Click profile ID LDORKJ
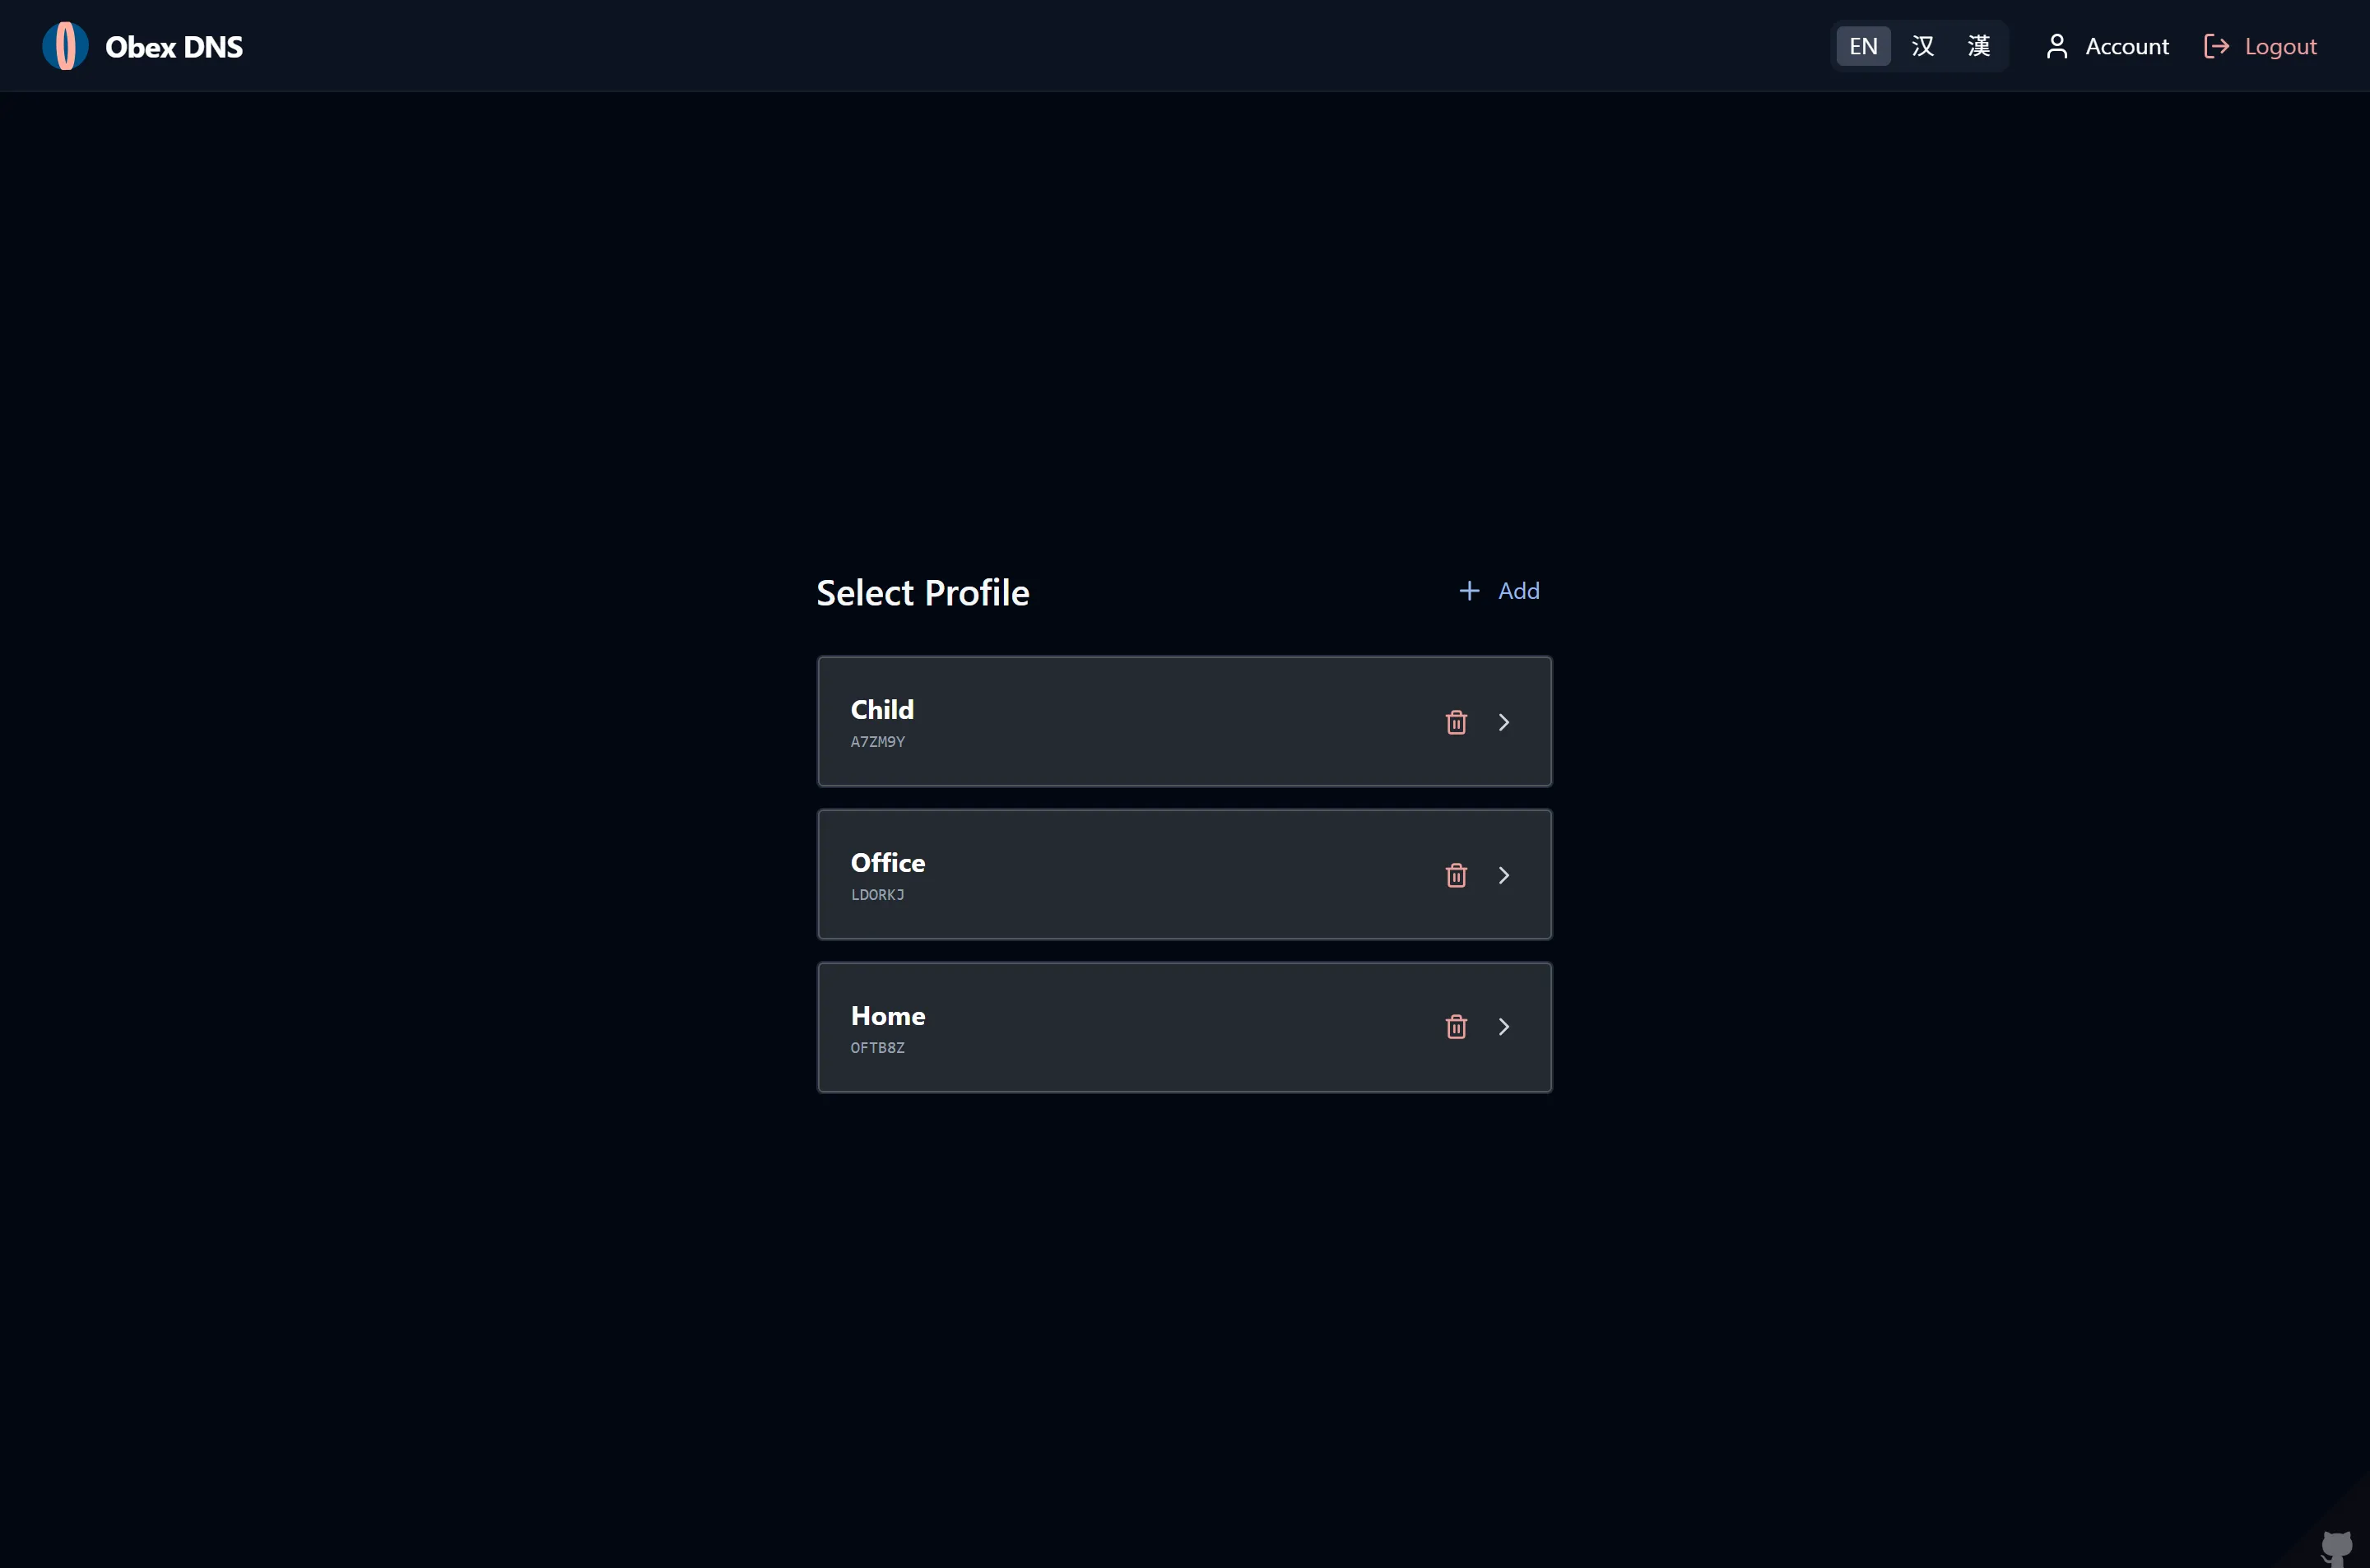The width and height of the screenshot is (2370, 1568). click(x=877, y=895)
